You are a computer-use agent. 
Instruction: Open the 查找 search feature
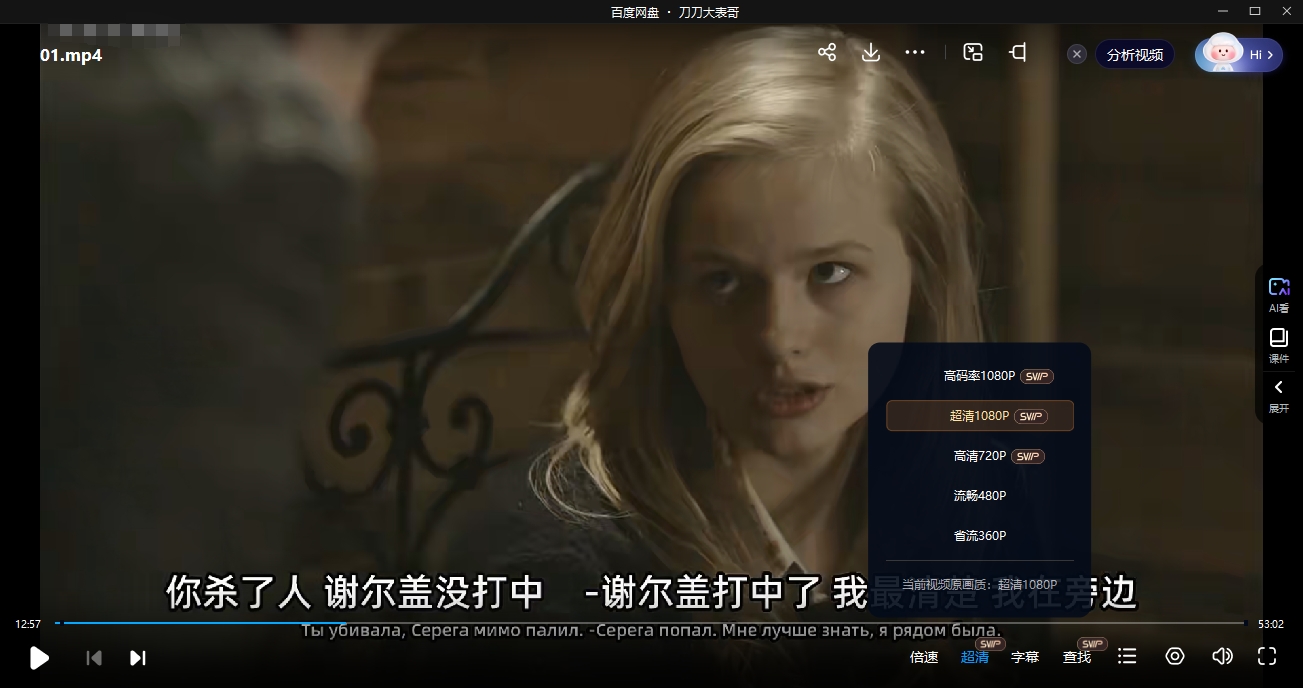(1077, 657)
